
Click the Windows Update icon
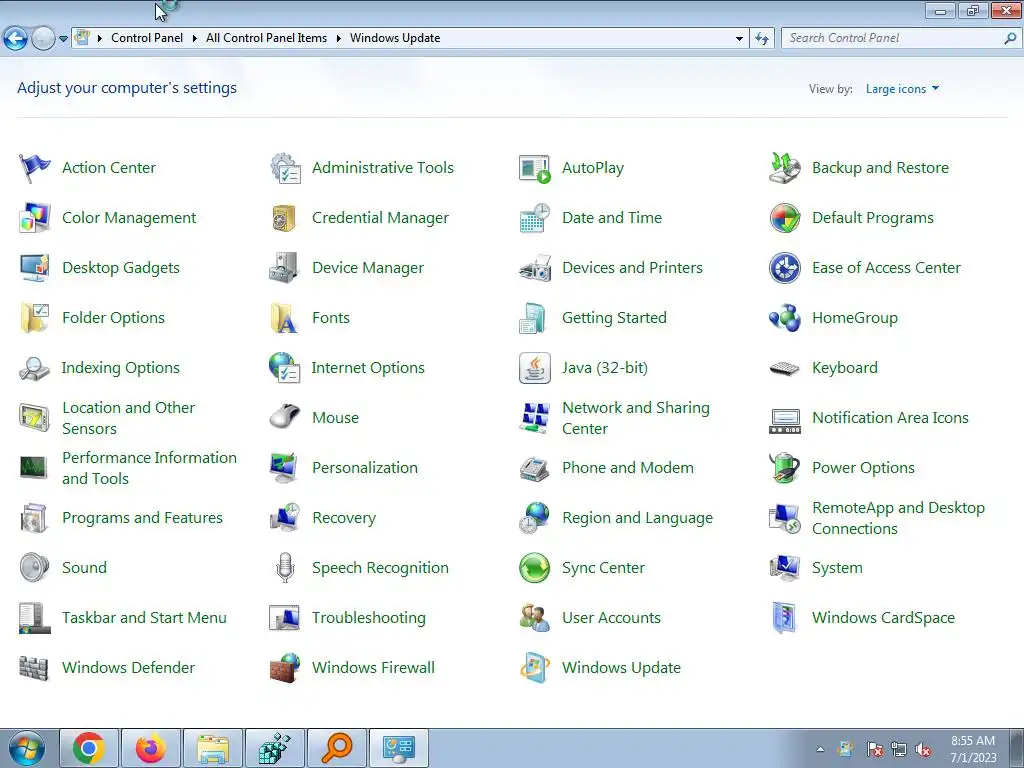pyautogui.click(x=534, y=667)
